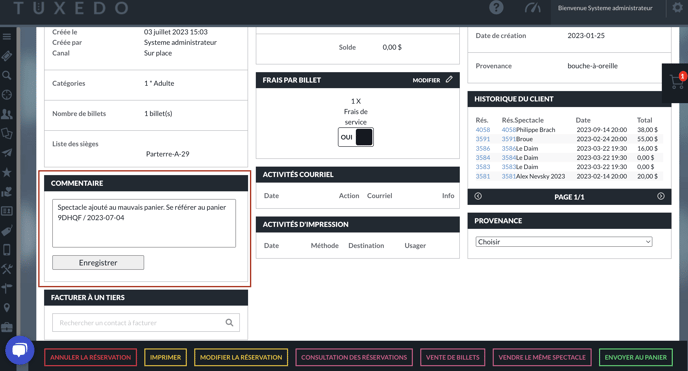Open the briefcase icon in sidebar
The width and height of the screenshot is (688, 371).
[x=7, y=327]
